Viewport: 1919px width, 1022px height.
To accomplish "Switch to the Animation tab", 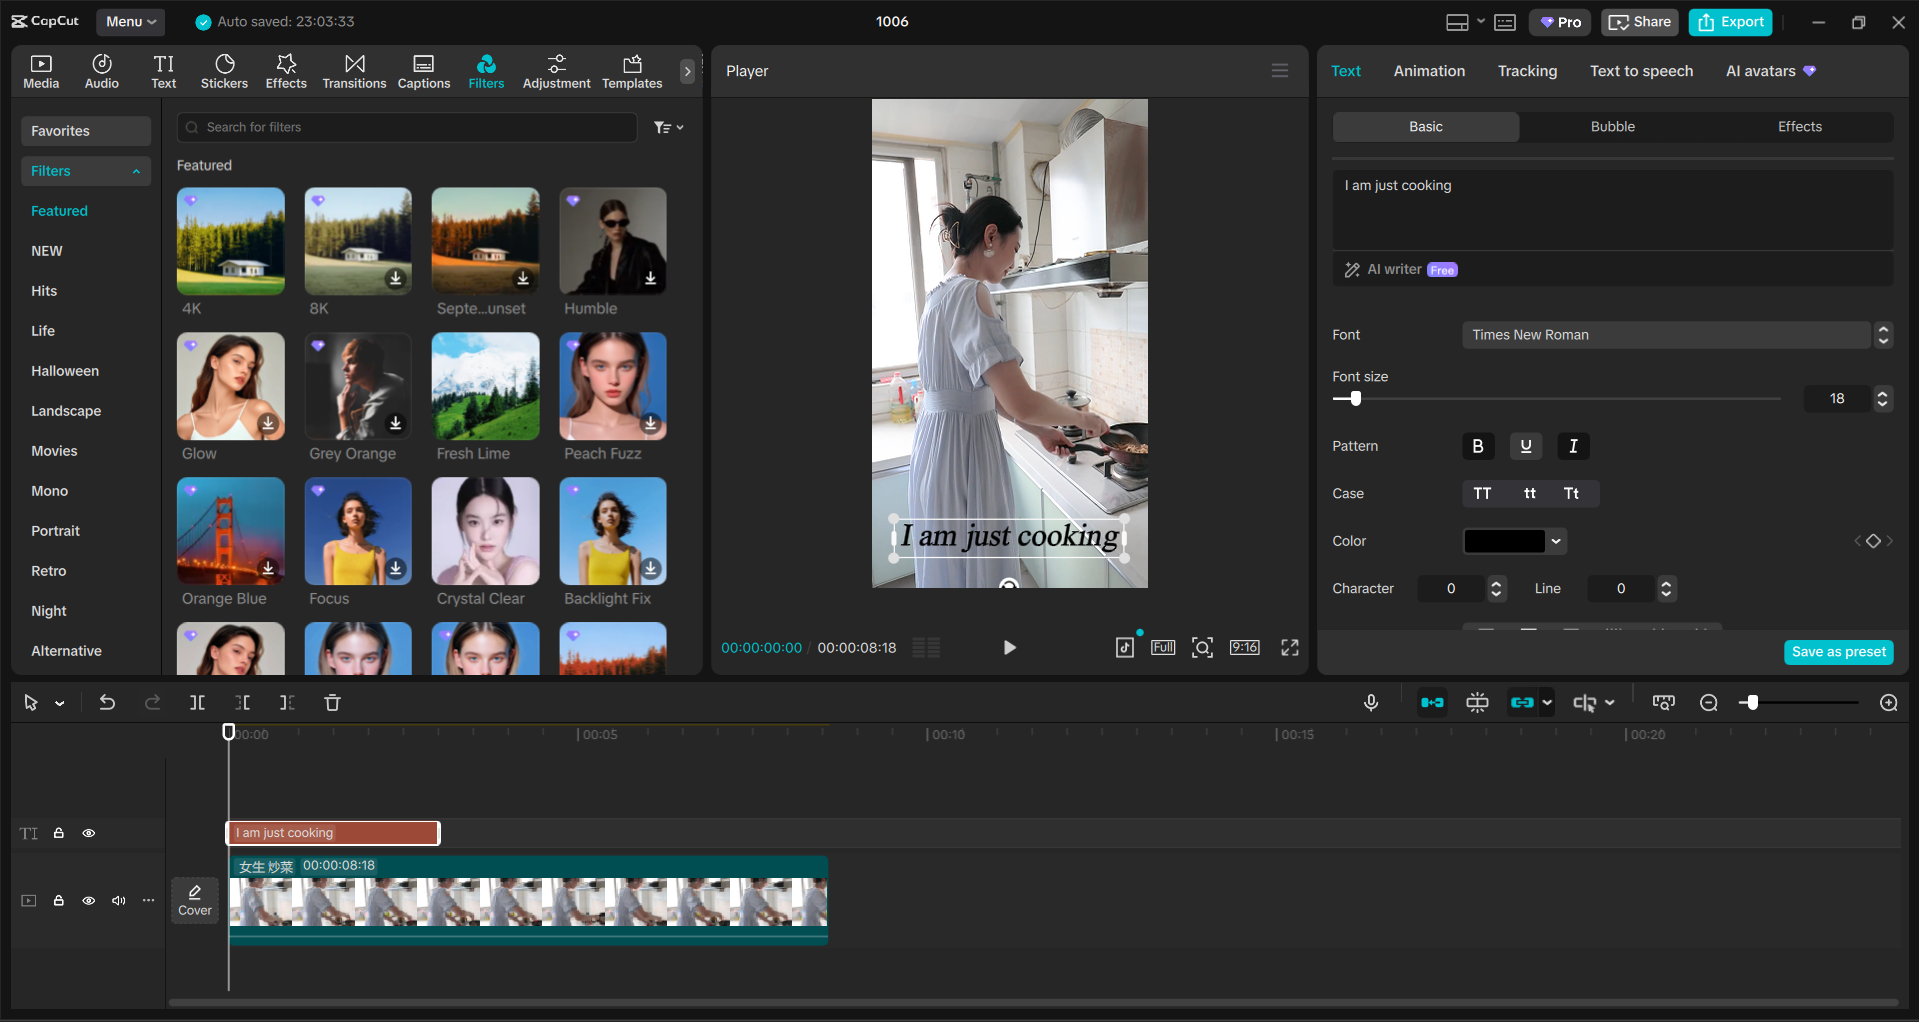I will click(1428, 70).
